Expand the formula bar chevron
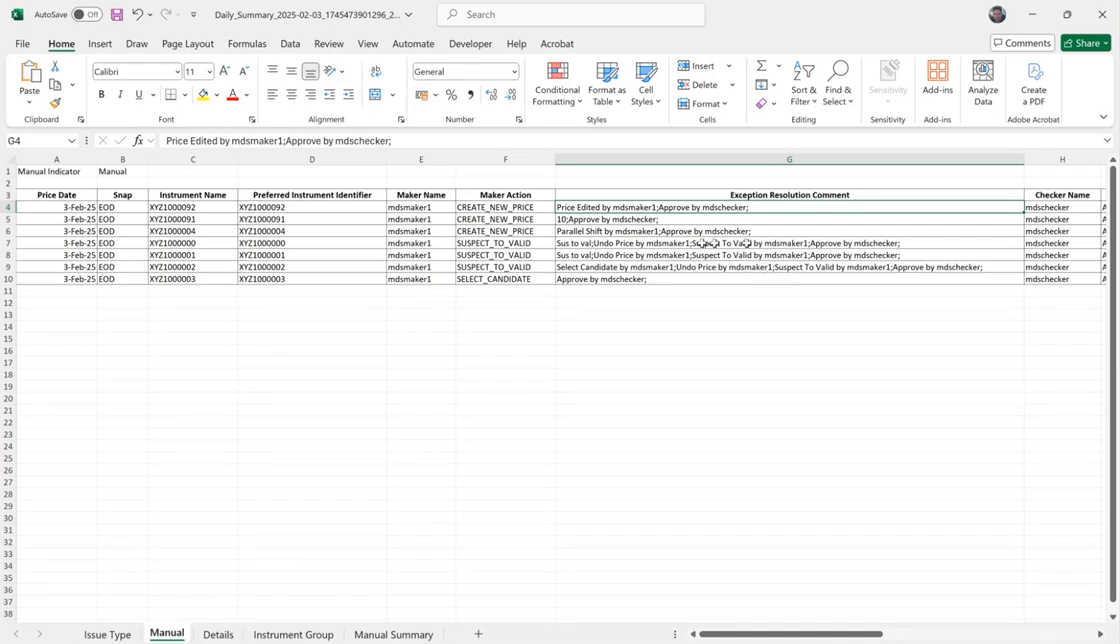 (1107, 141)
